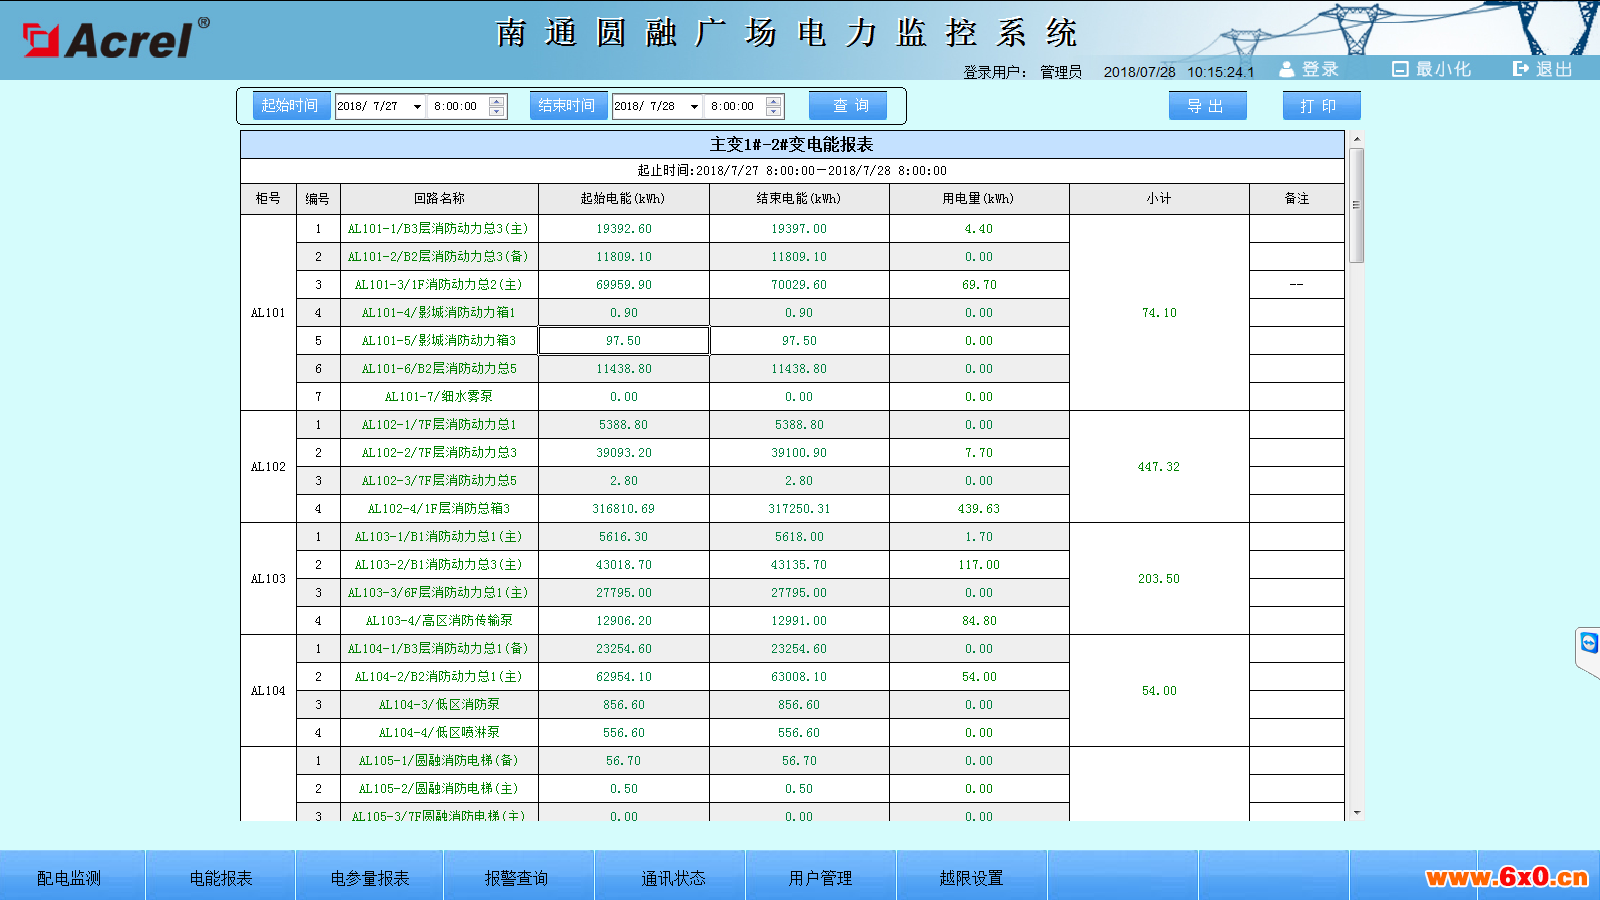Open the 电参量报表 tab
The image size is (1600, 900).
tap(370, 877)
